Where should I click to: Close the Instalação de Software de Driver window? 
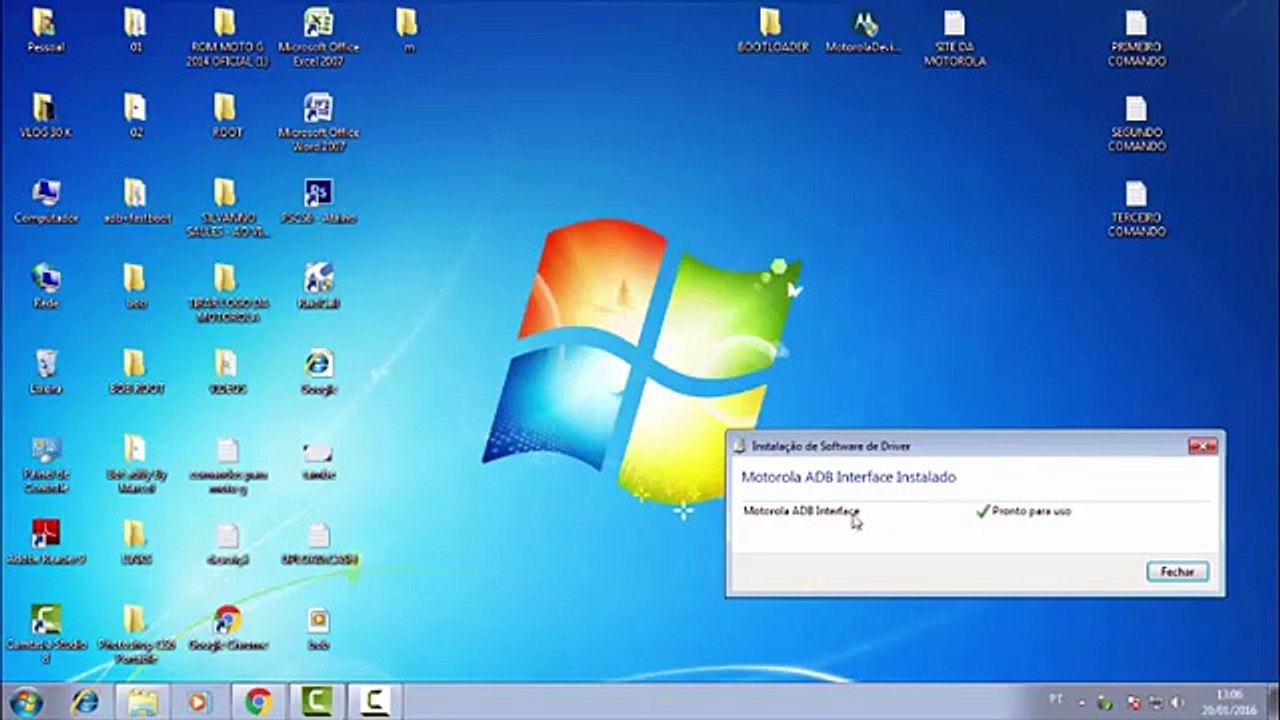coord(1202,446)
